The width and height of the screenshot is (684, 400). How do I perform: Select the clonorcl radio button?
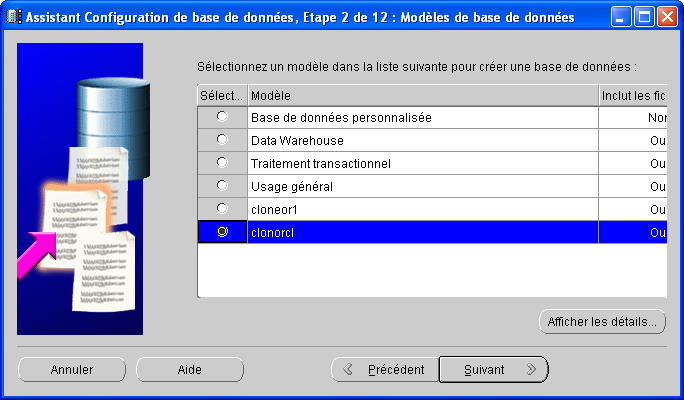point(222,232)
